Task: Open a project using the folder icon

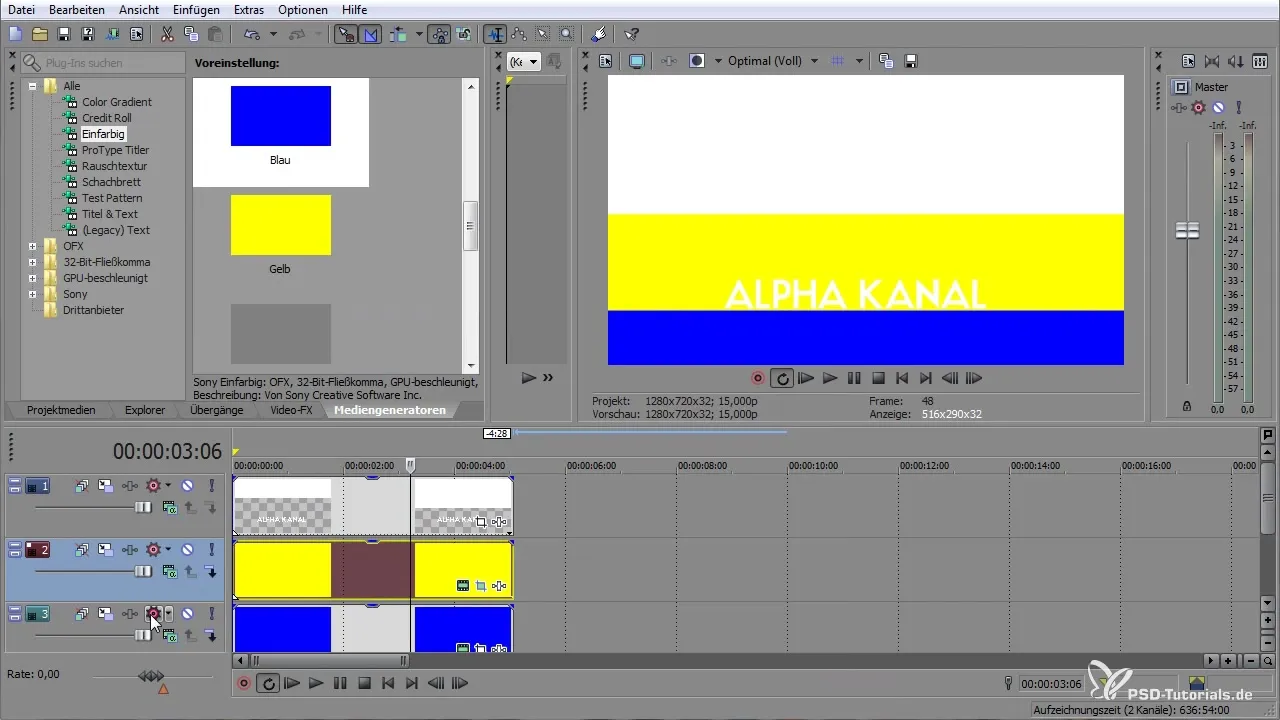Action: click(39, 34)
